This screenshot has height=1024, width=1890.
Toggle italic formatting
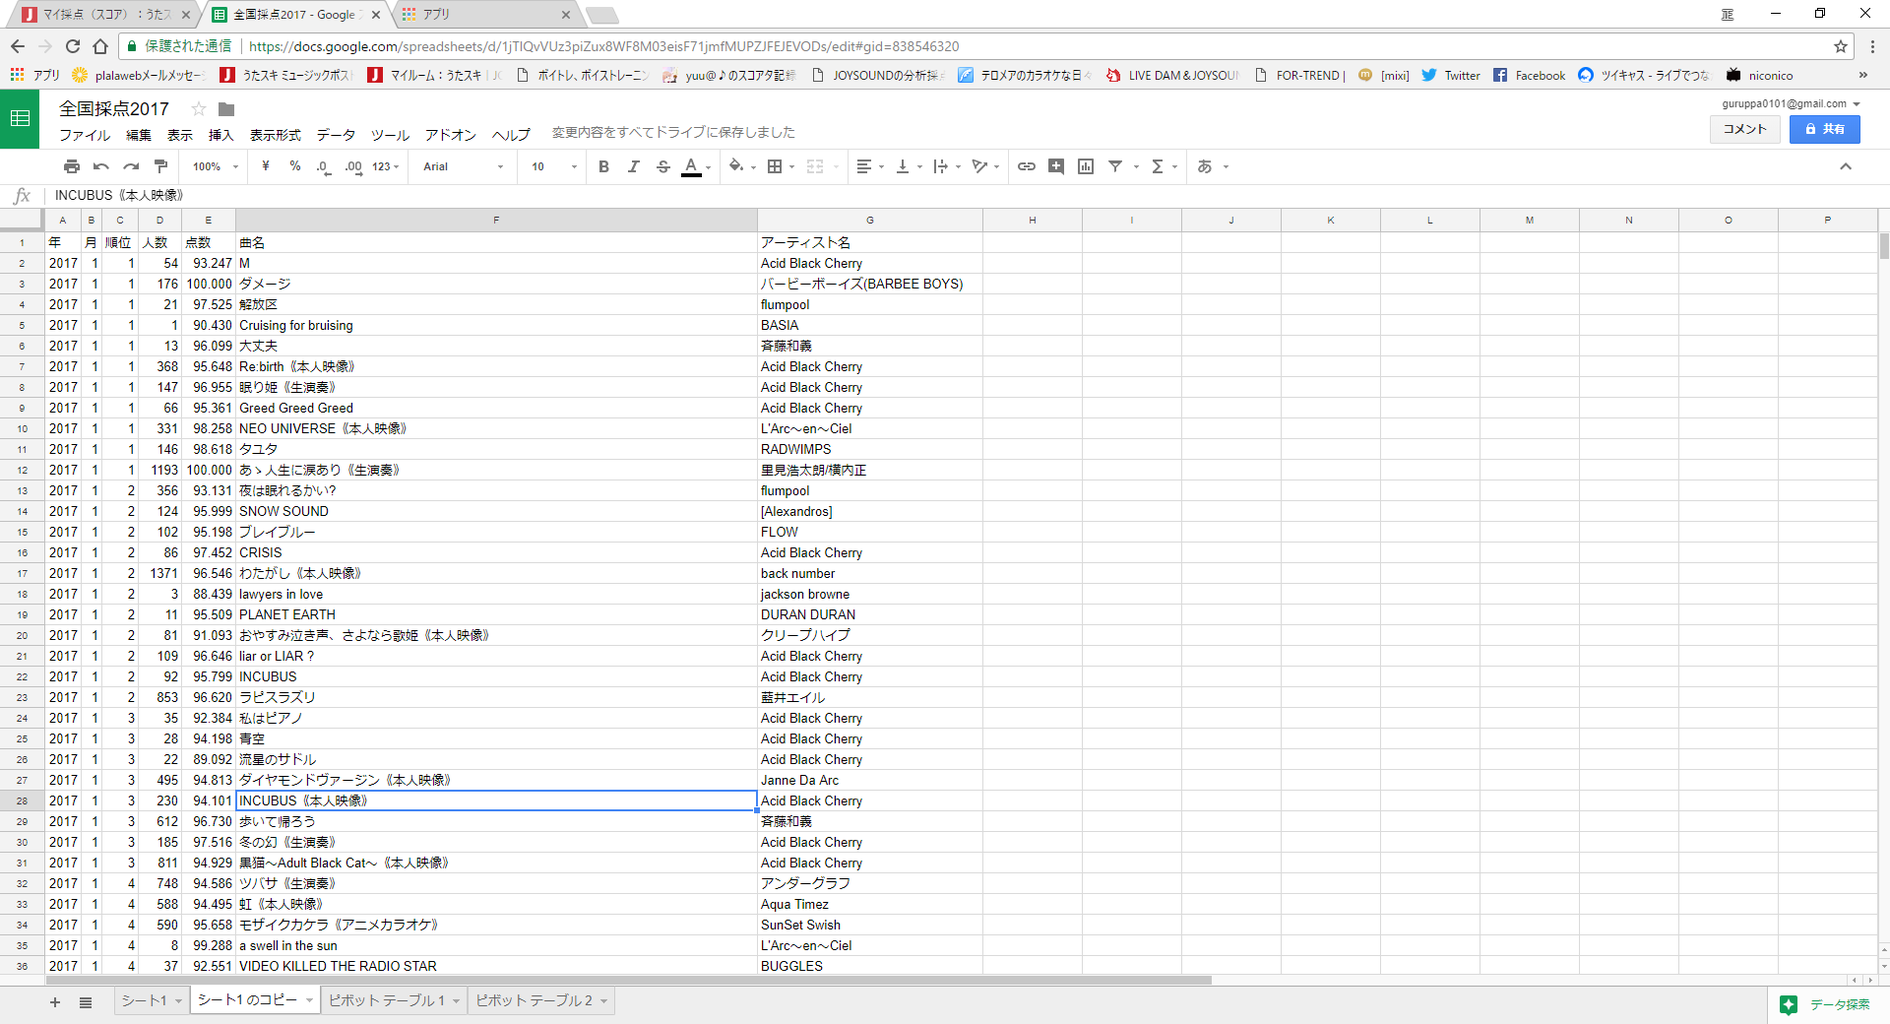coord(633,167)
